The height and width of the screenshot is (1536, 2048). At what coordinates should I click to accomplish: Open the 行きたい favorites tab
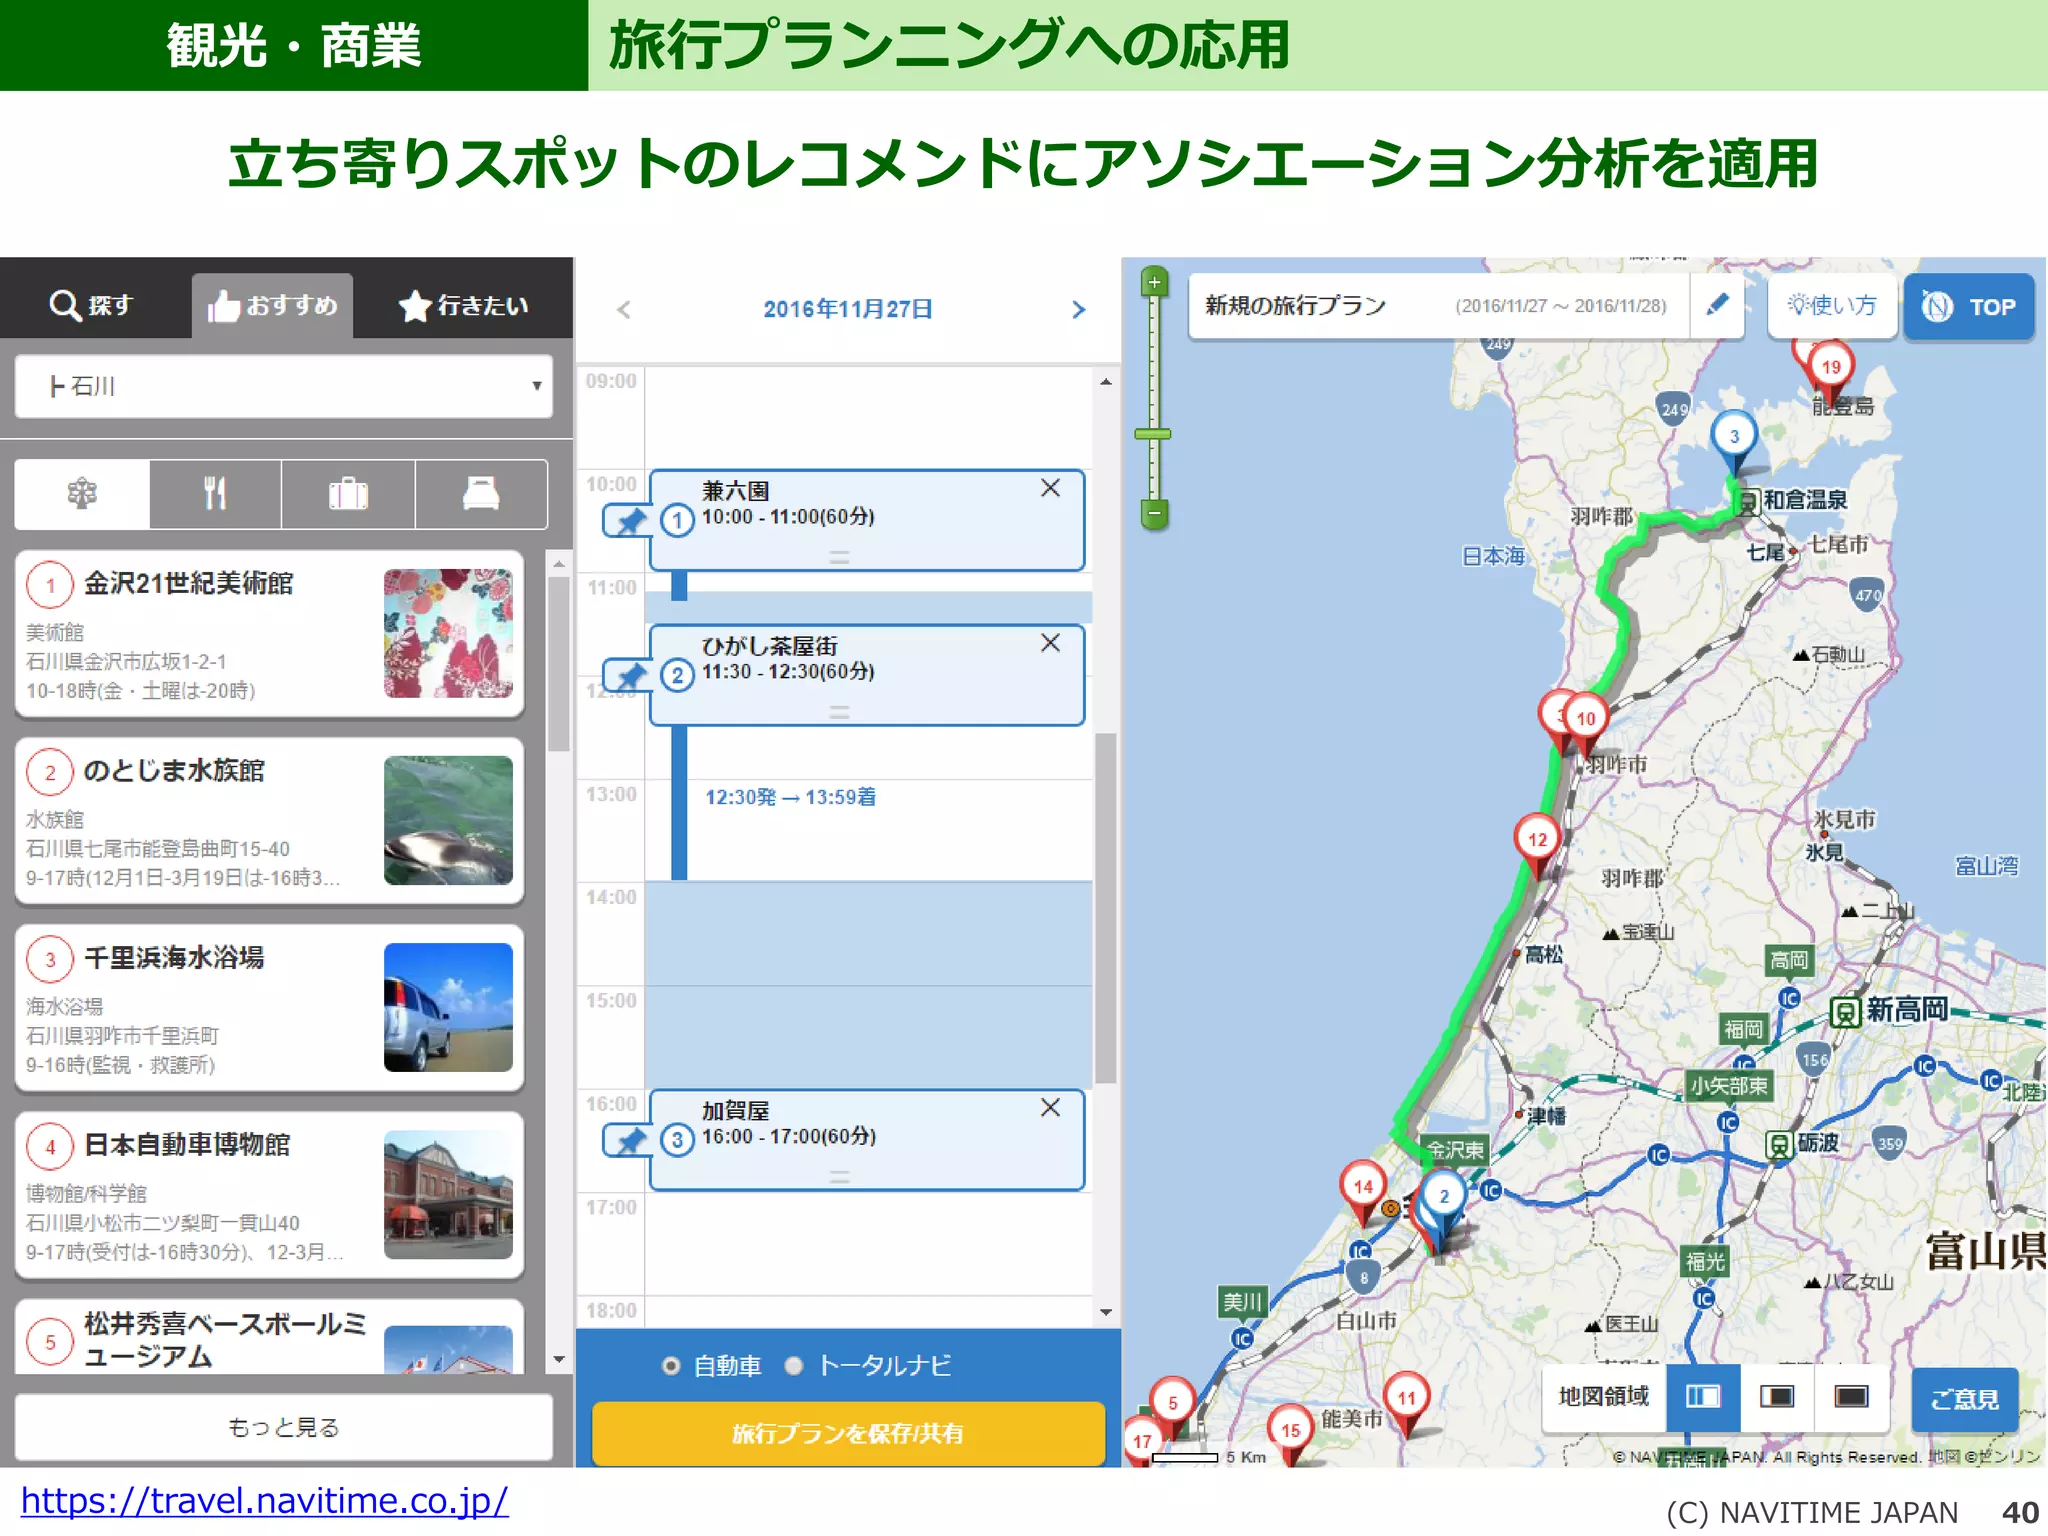464,305
